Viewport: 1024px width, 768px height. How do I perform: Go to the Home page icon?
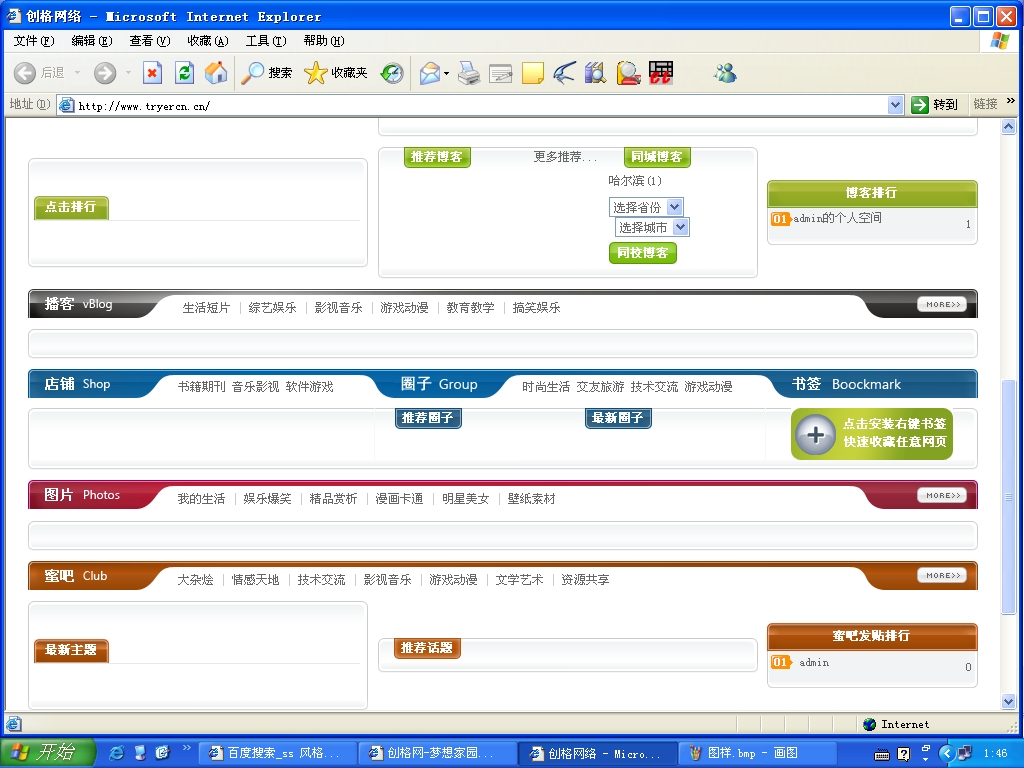tap(216, 72)
